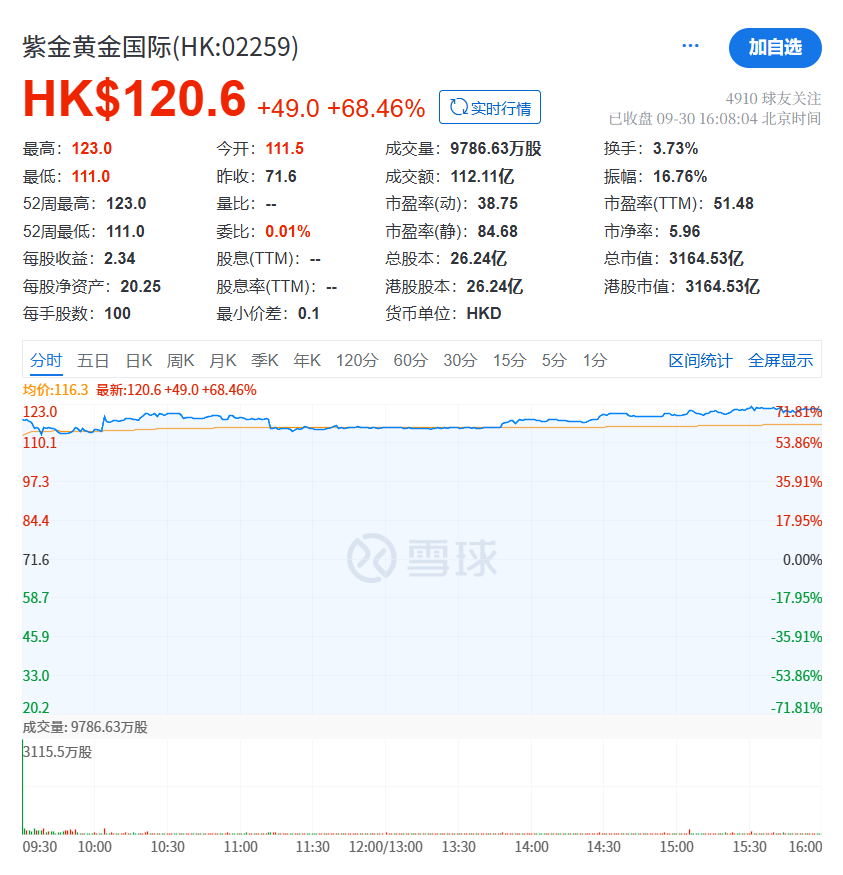
Task: Click the 实时行情 refresh quotes button
Action: click(x=490, y=108)
